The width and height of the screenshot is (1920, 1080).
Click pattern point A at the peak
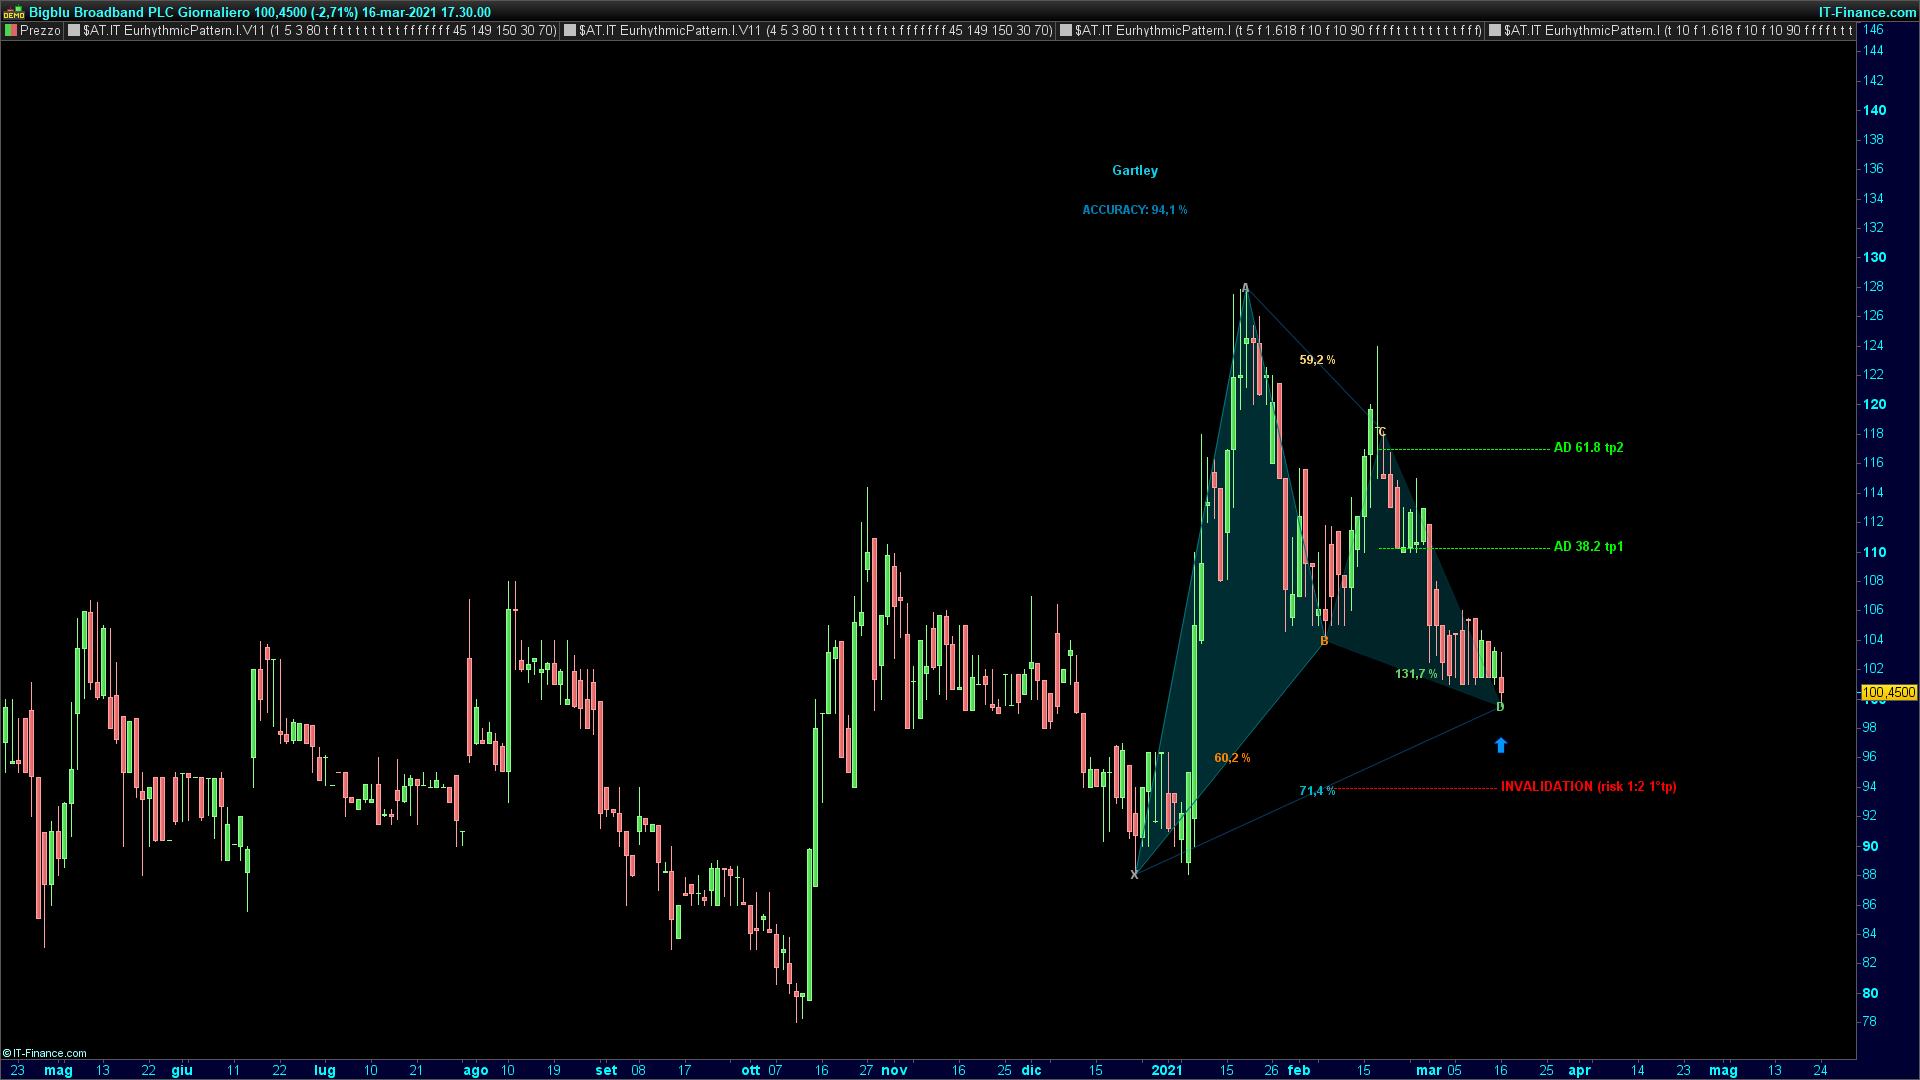(1245, 288)
